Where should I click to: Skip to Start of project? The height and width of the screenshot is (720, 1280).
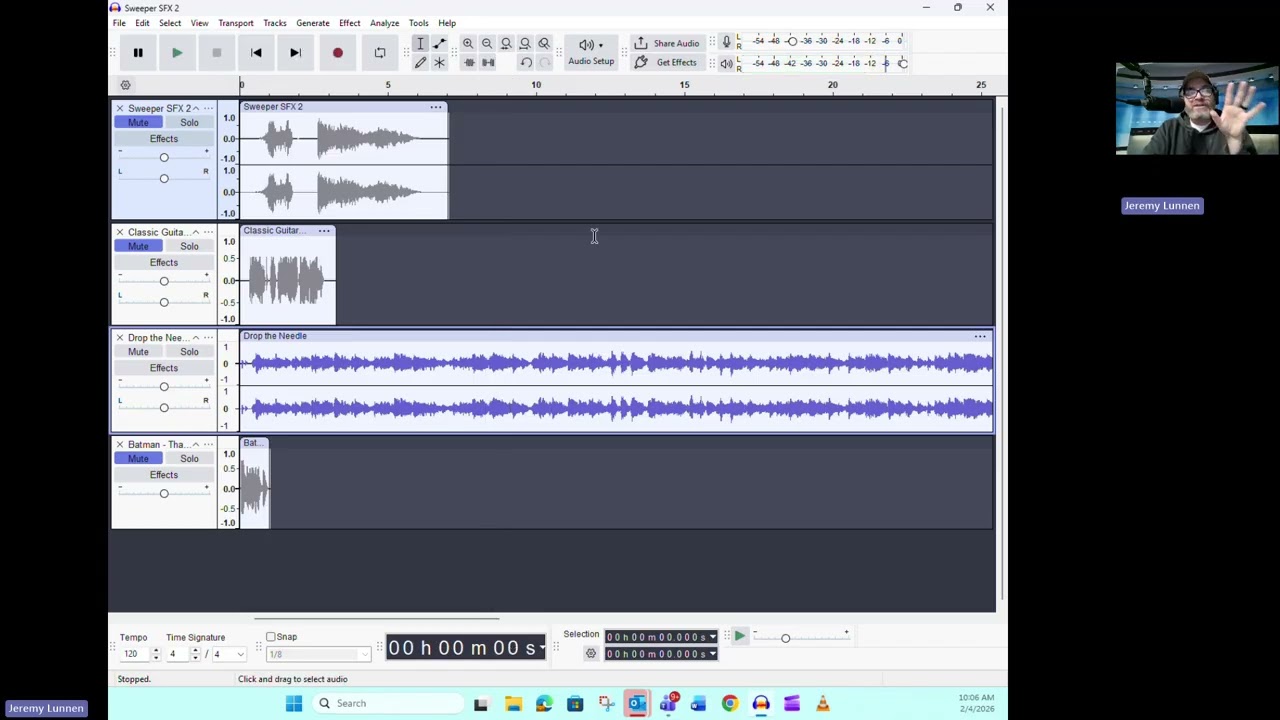click(x=256, y=53)
